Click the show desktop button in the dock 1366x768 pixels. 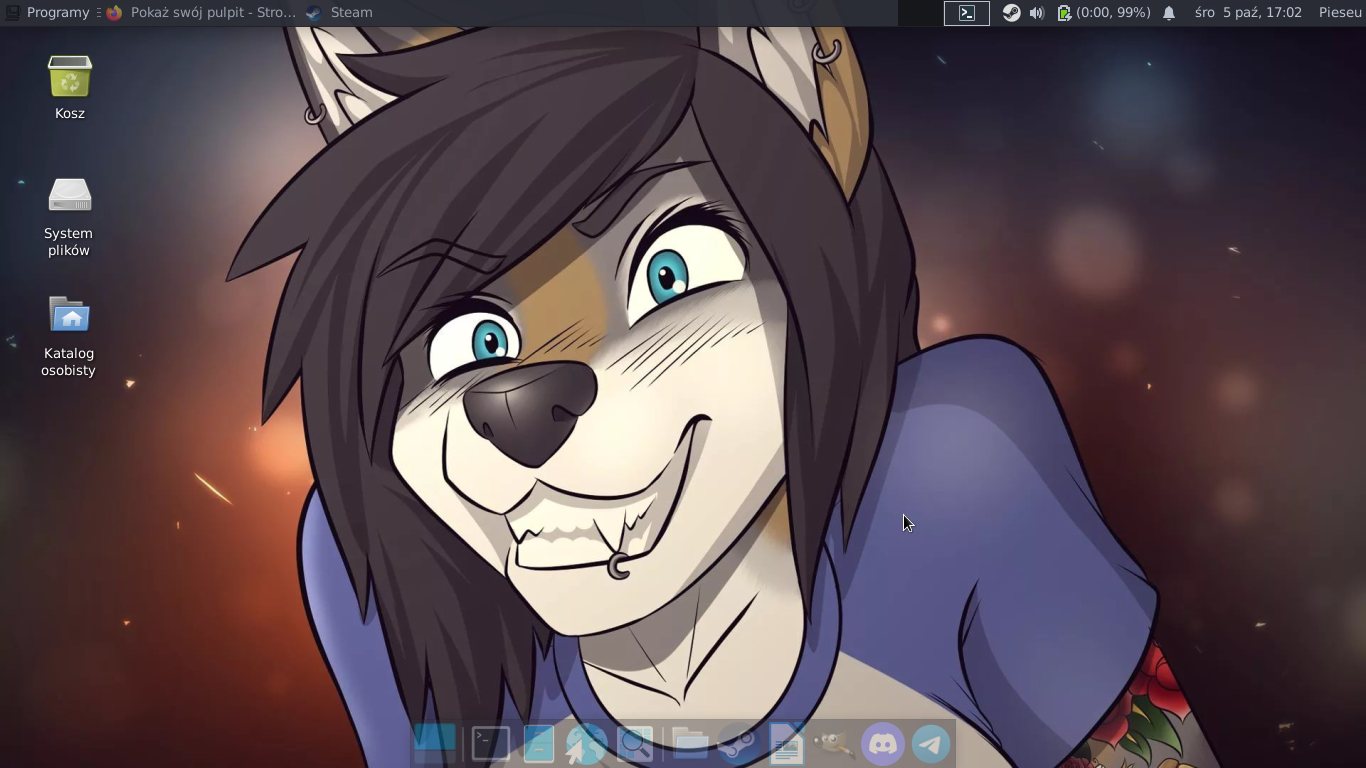tap(434, 744)
